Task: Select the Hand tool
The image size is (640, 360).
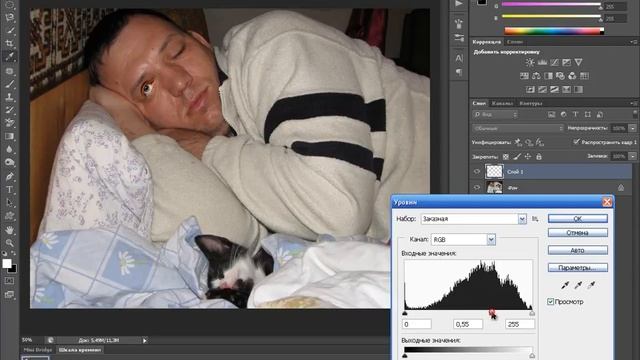Action: [9, 230]
